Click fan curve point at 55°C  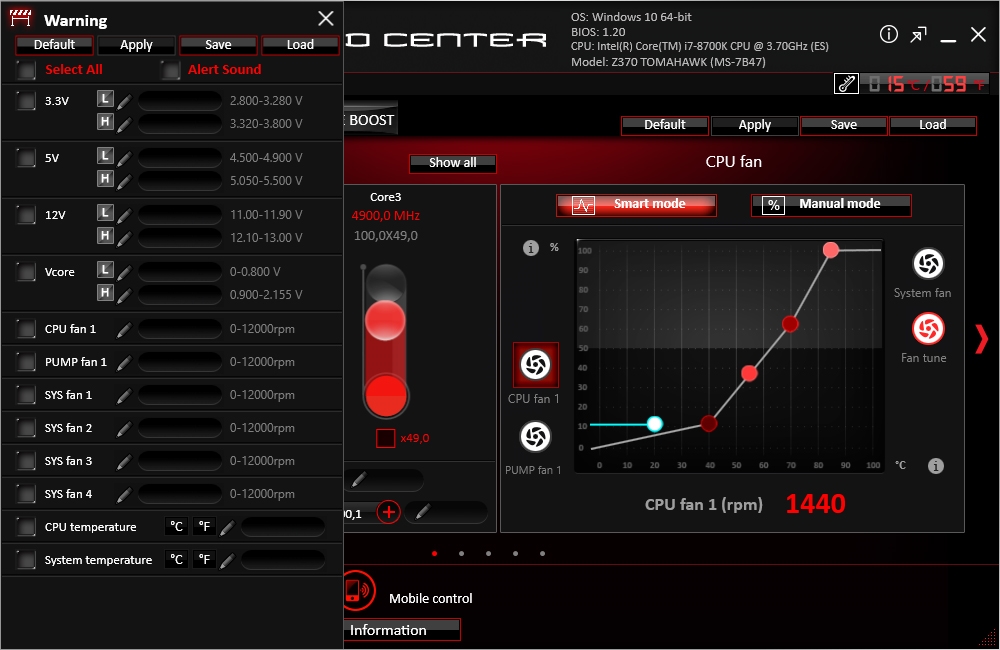(749, 373)
